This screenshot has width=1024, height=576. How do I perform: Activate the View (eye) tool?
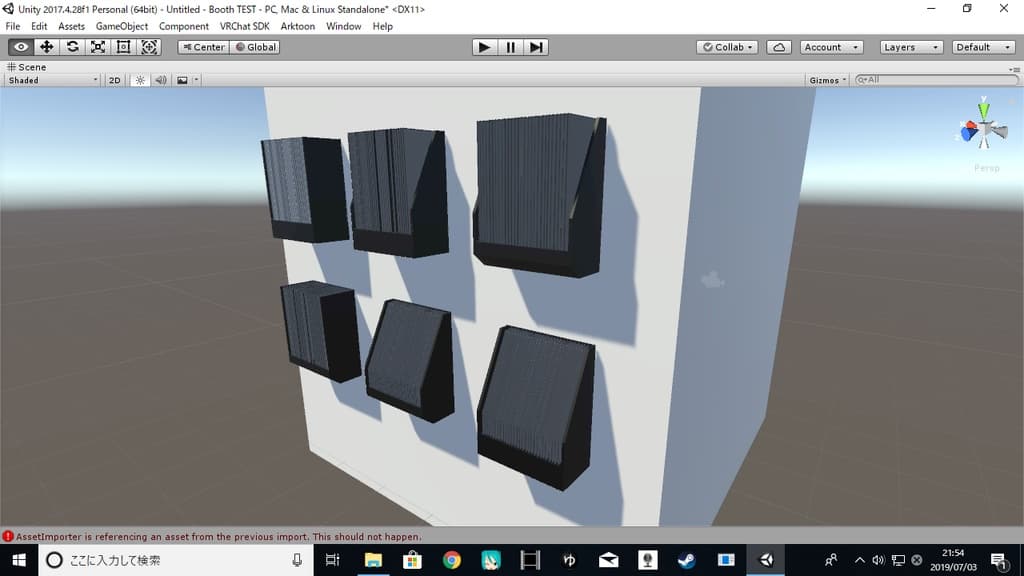[x=20, y=47]
